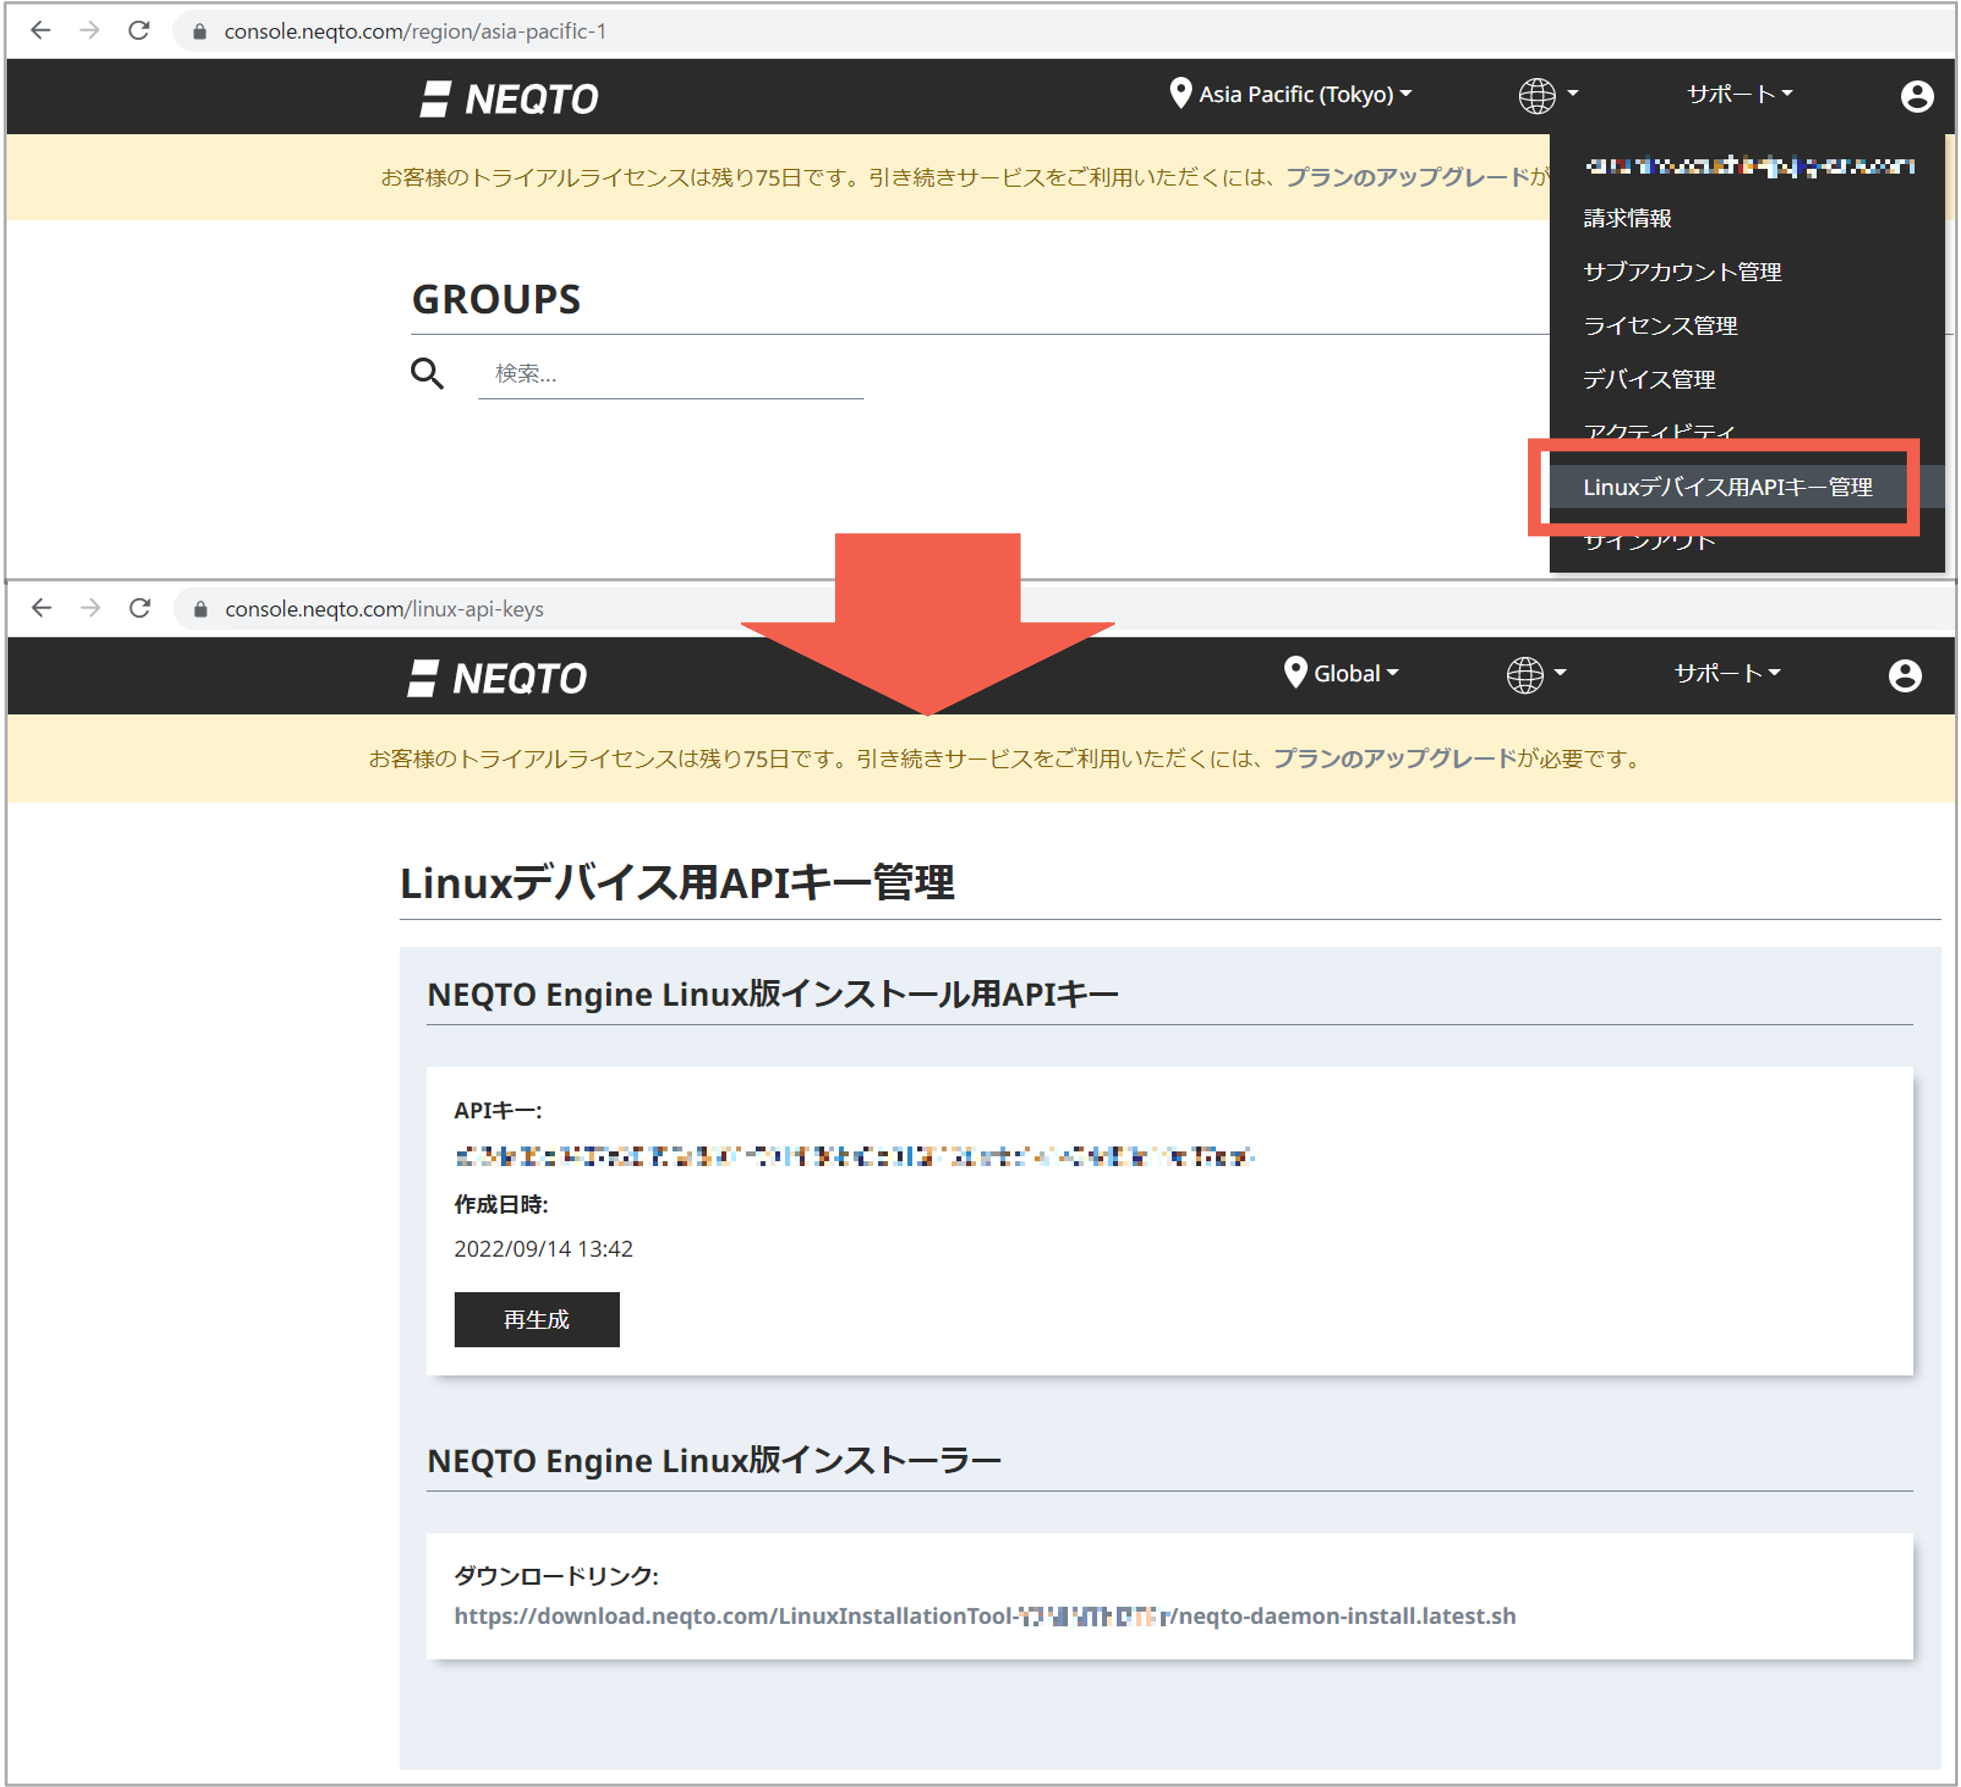Viewport: 1961px width, 1787px height.
Task: Click the user account profile icon
Action: coord(1916,96)
